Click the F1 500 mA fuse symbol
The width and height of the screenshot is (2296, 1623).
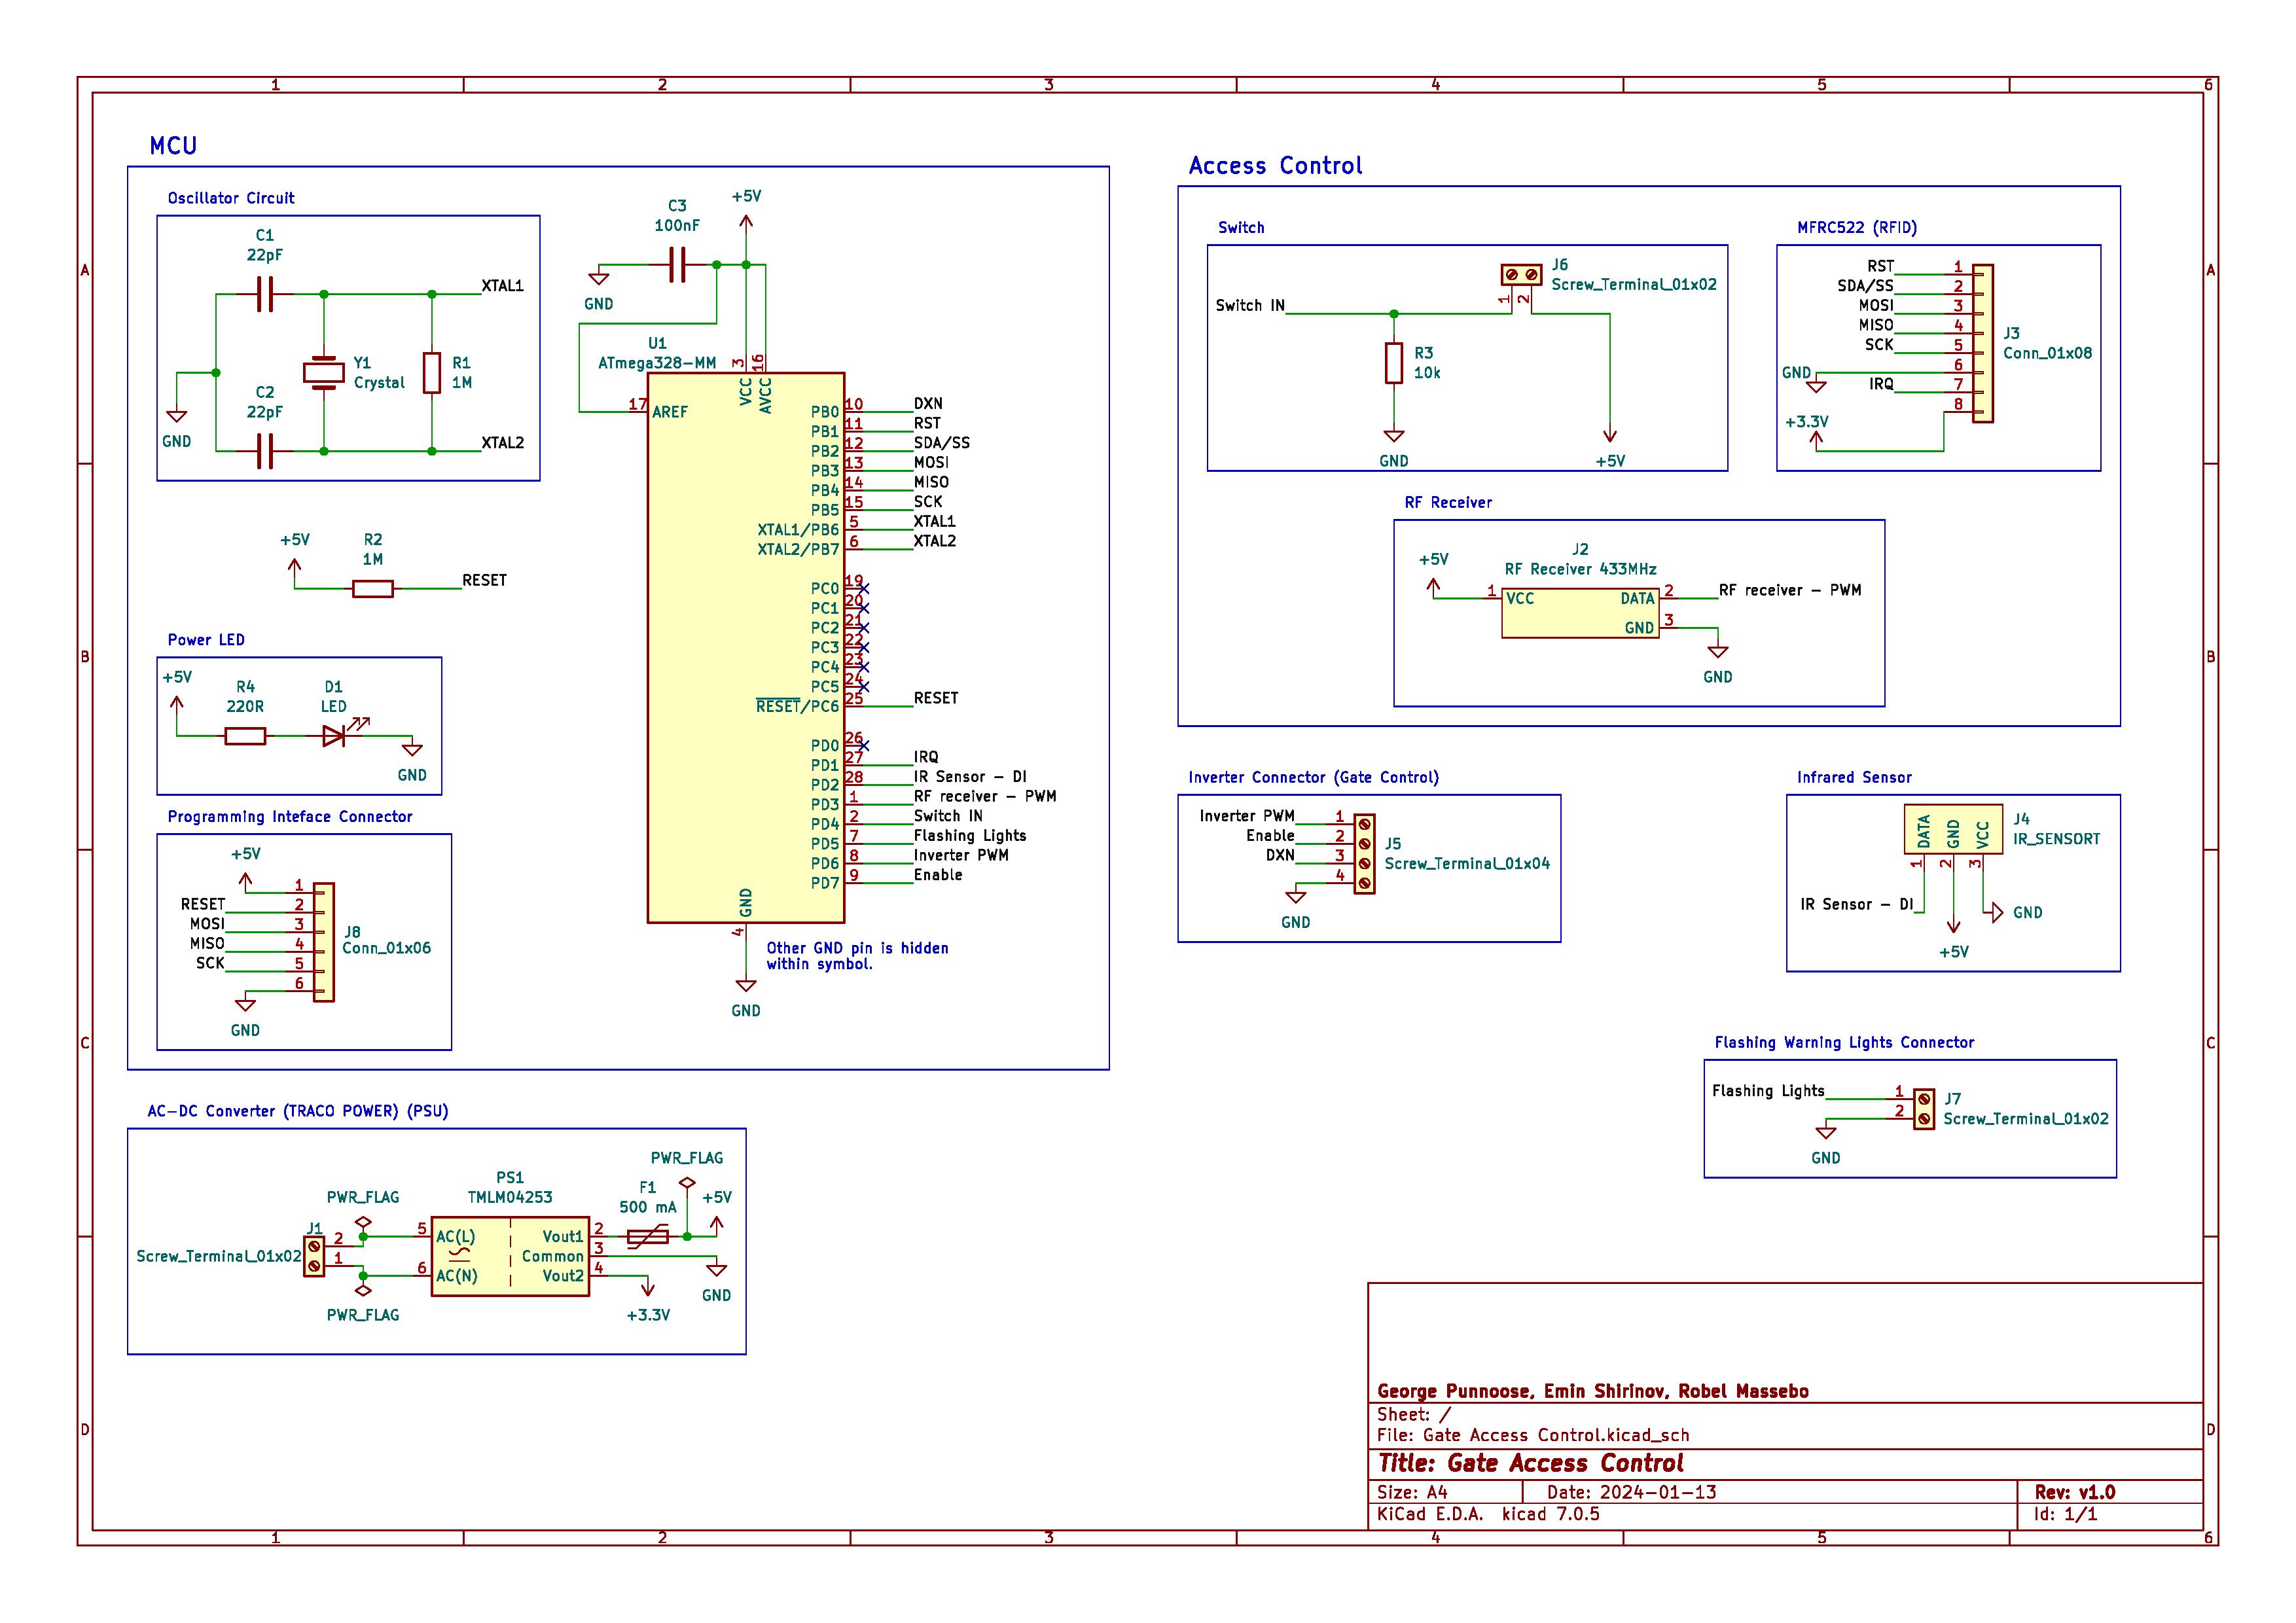[648, 1237]
